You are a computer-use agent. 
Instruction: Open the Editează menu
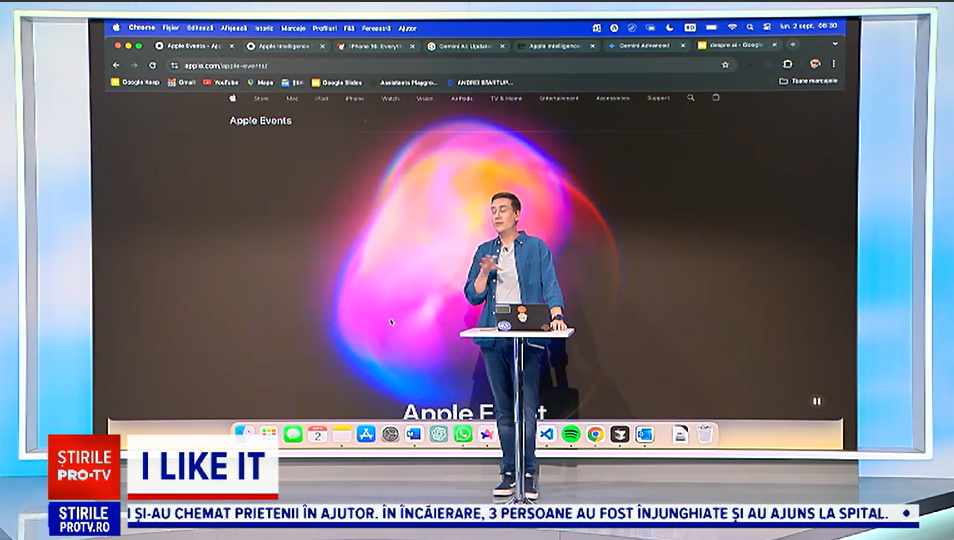pyautogui.click(x=200, y=28)
